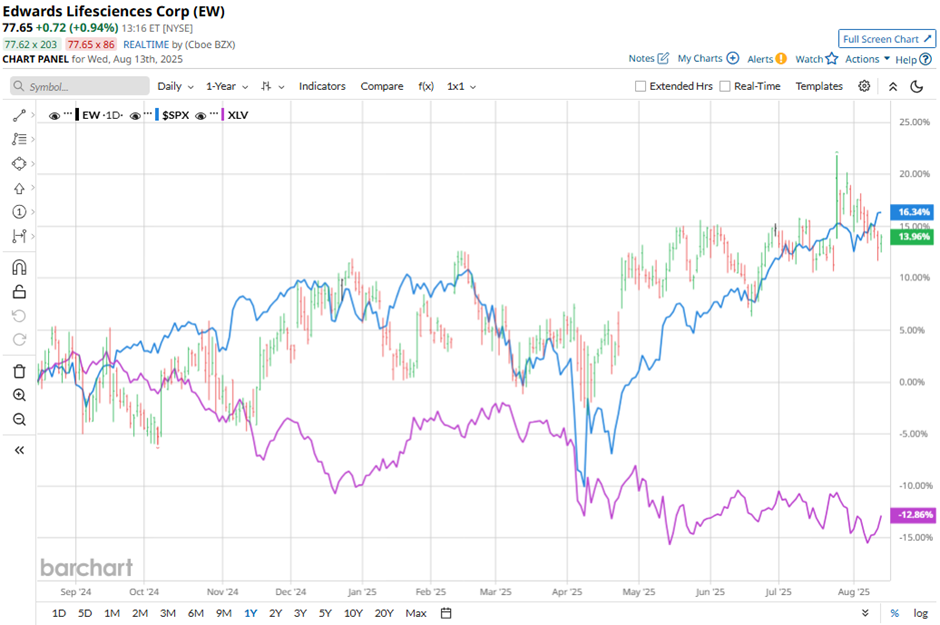Click the undo arrow icon
This screenshot has height=625, width=940.
[x=19, y=316]
